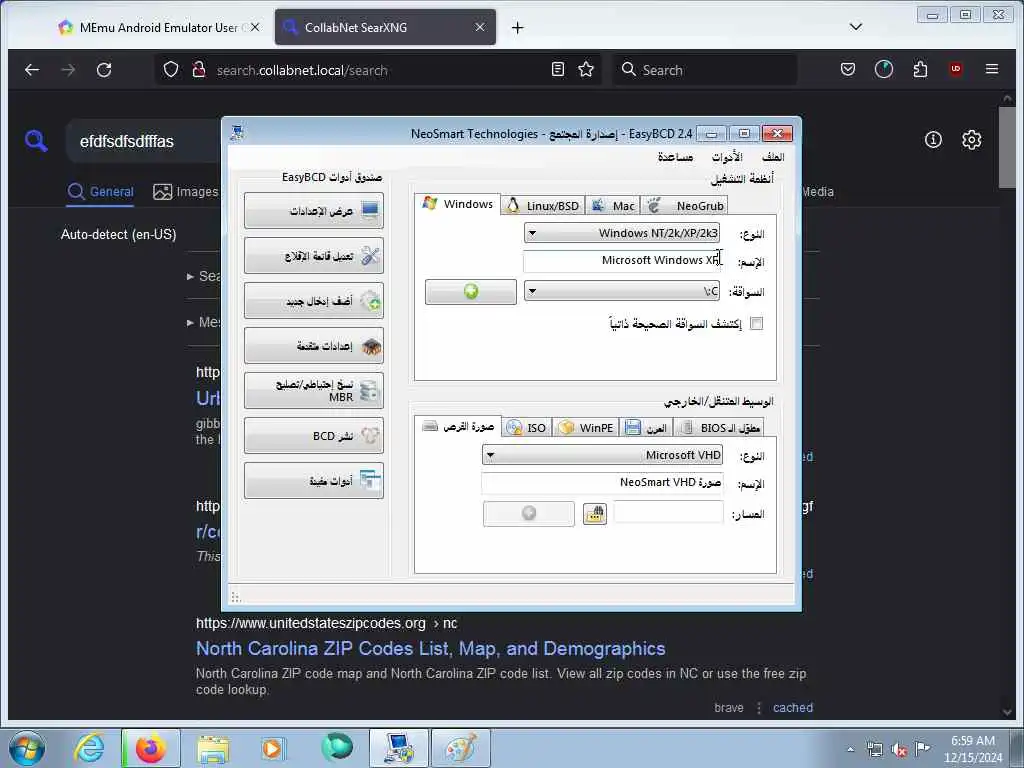
Task: Open the Microsoft VHD type dropdown
Action: (602, 455)
